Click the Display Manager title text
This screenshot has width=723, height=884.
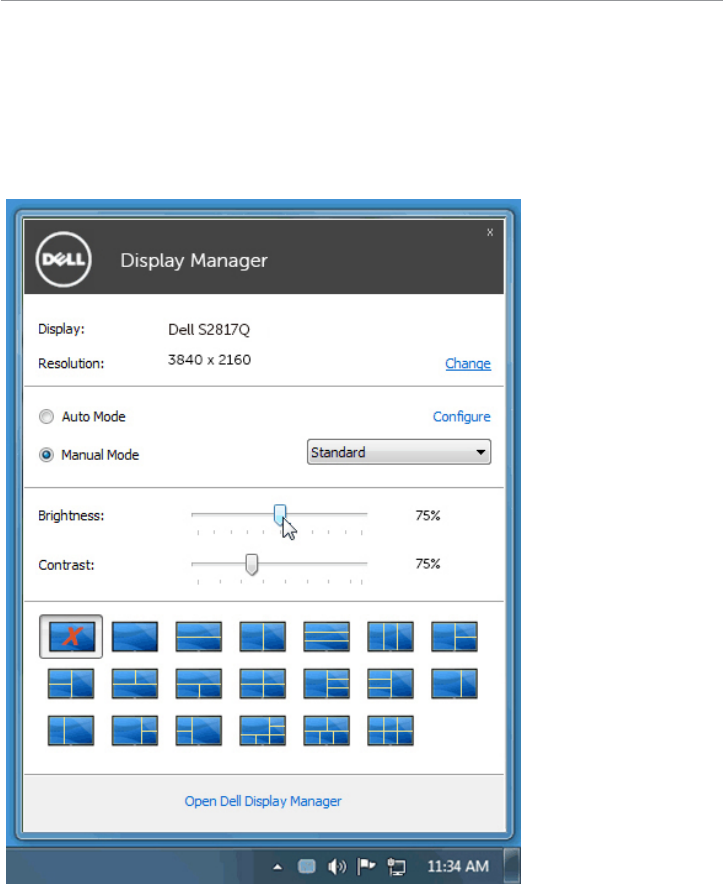tap(194, 260)
